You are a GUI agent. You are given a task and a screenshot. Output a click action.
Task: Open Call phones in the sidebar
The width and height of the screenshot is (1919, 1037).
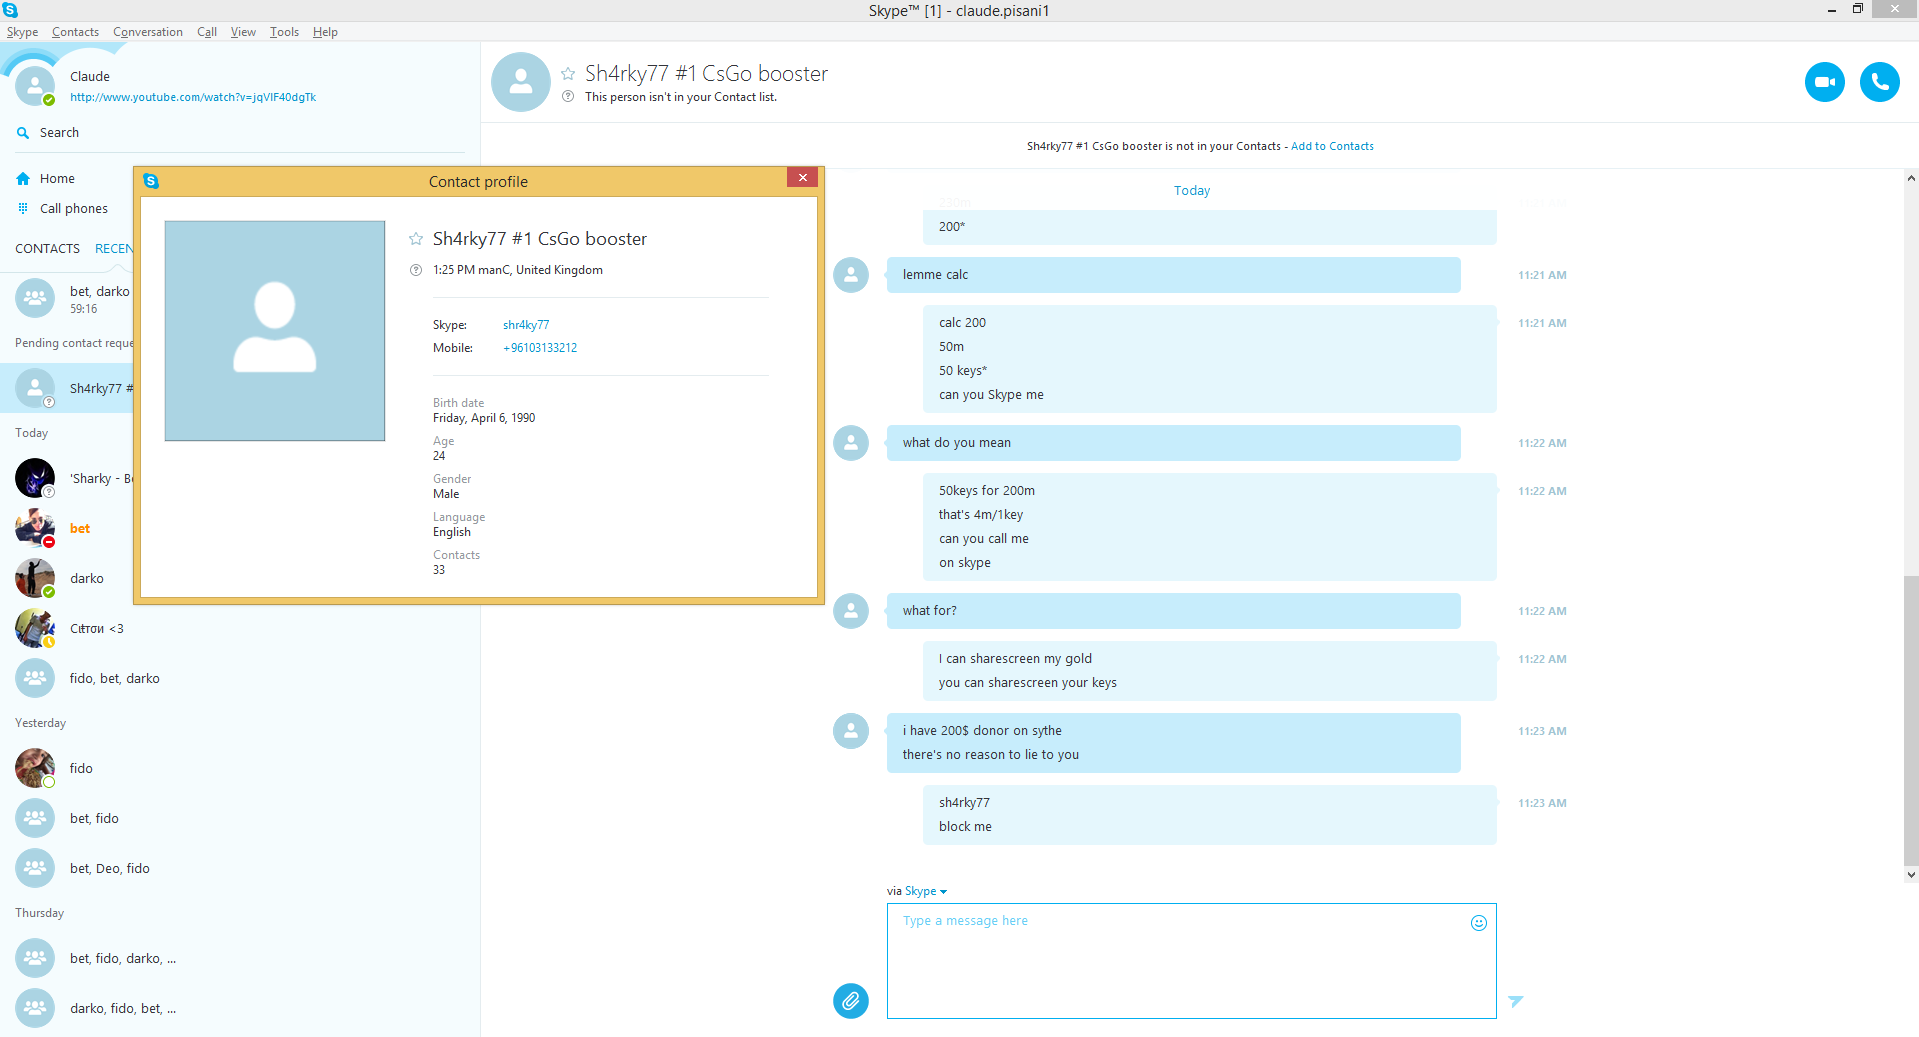pyautogui.click(x=74, y=209)
